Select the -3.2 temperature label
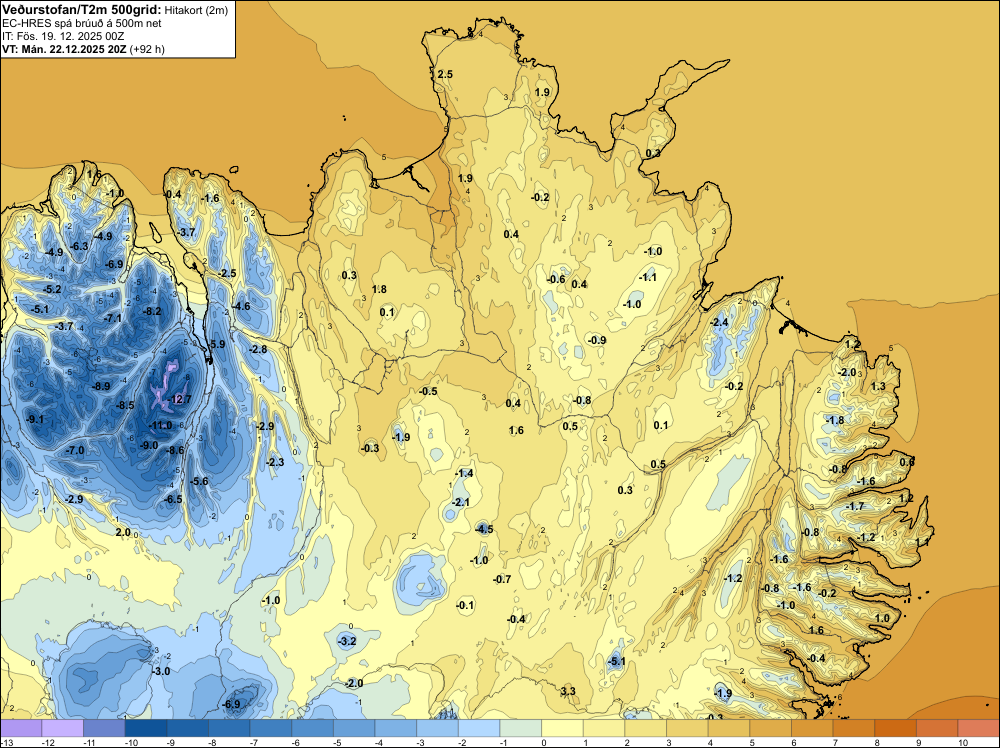 347,641
